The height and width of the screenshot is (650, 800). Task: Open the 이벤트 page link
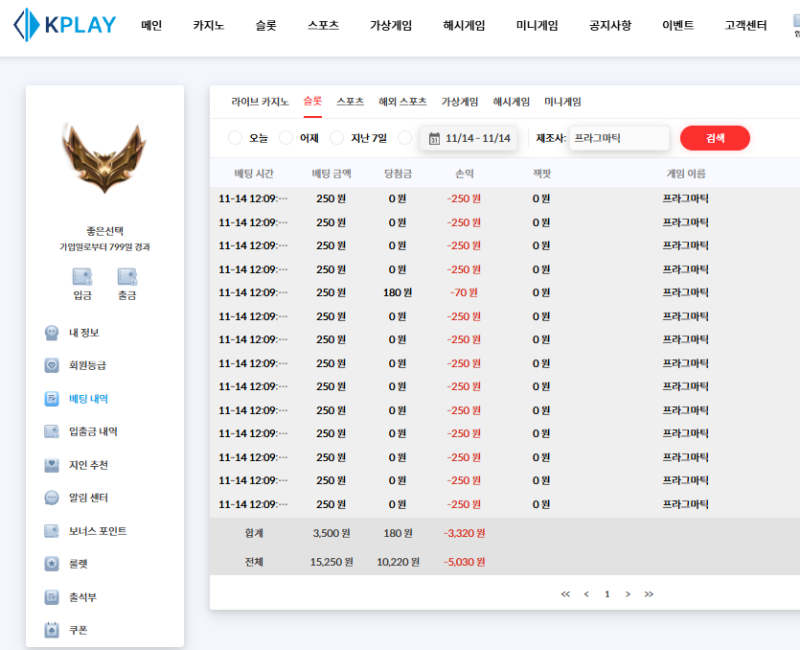pyautogui.click(x=677, y=25)
